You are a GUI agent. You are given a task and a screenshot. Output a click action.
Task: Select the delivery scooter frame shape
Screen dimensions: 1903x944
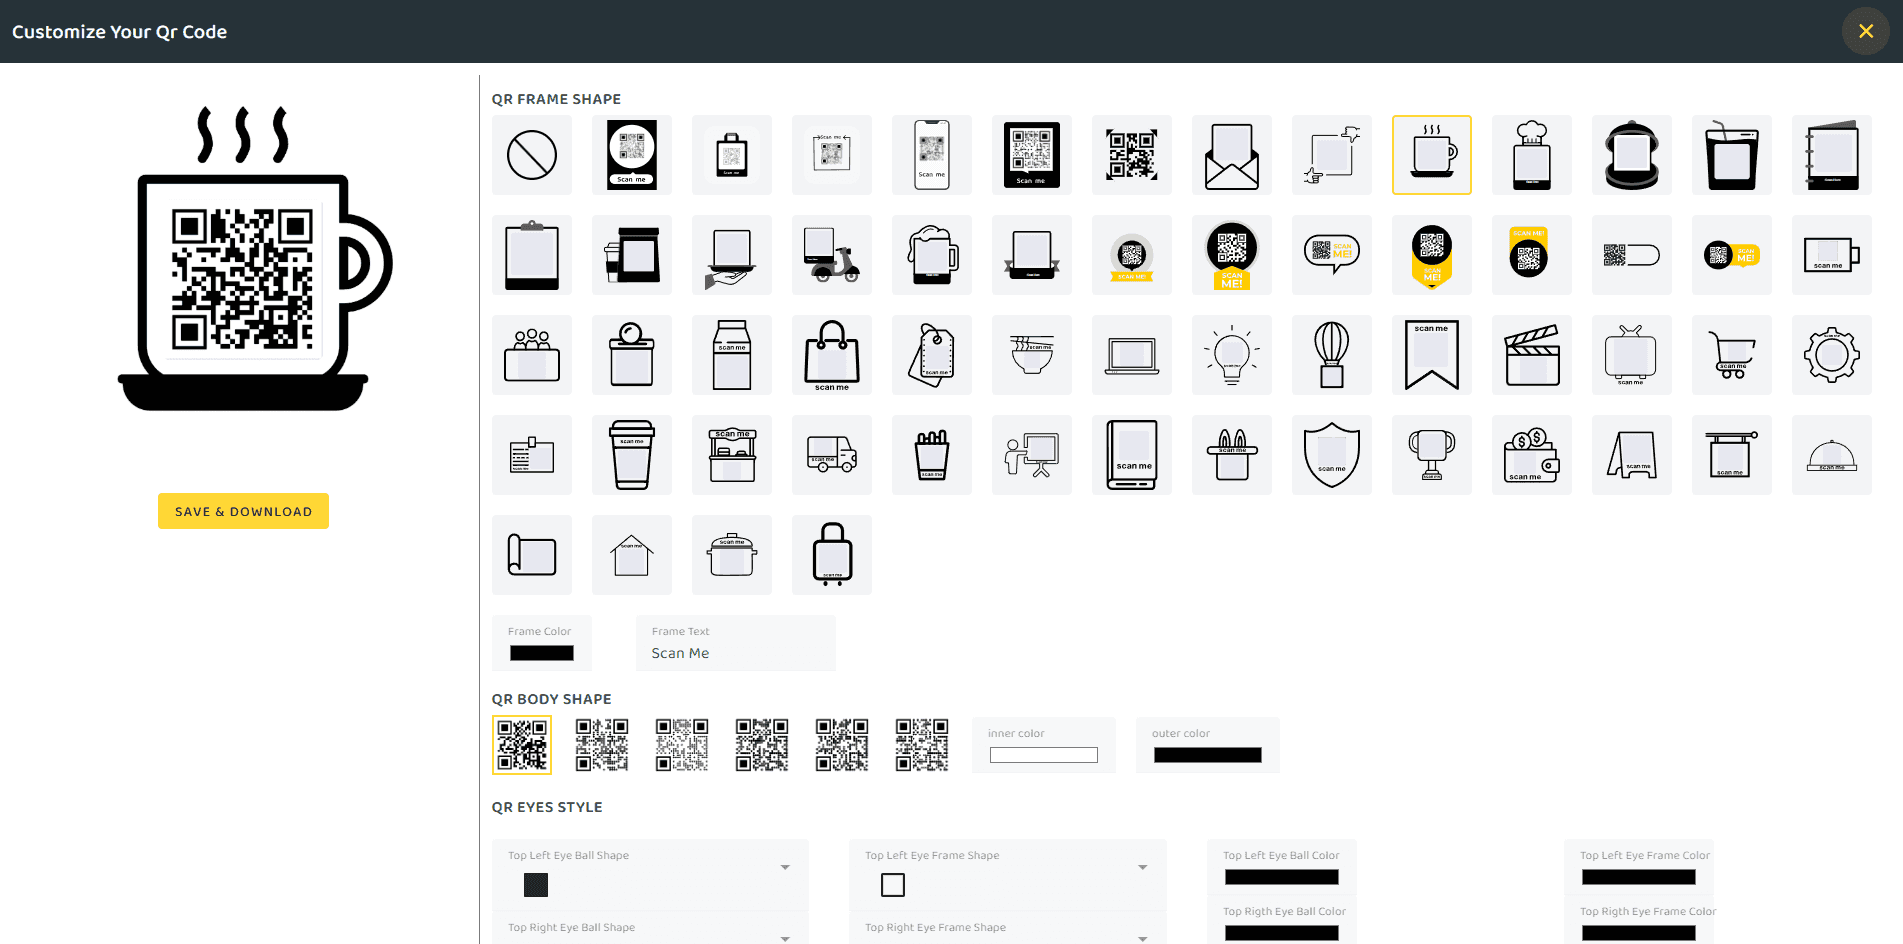click(x=832, y=255)
